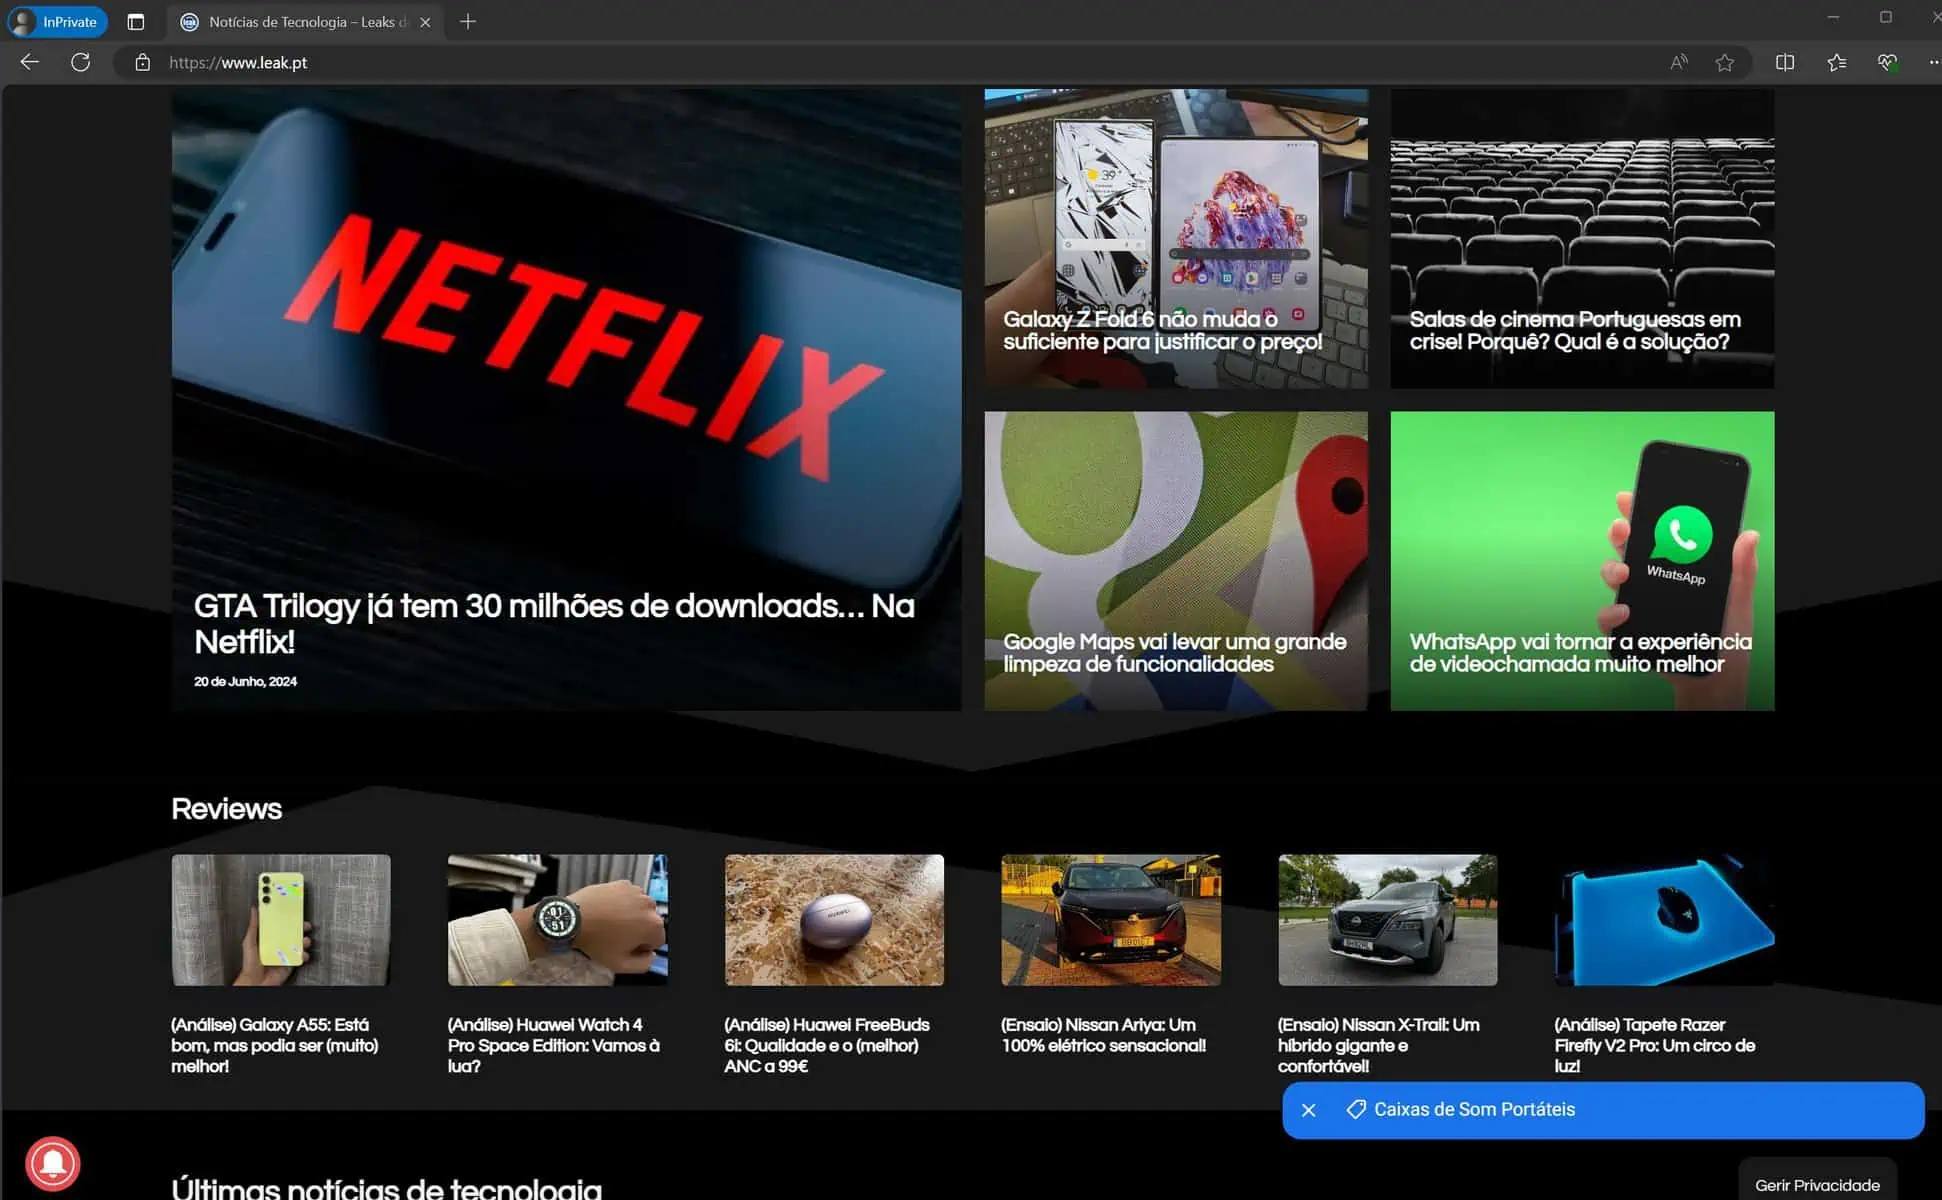1942x1200 pixels.
Task: Click the red notification bell icon
Action: 53,1163
